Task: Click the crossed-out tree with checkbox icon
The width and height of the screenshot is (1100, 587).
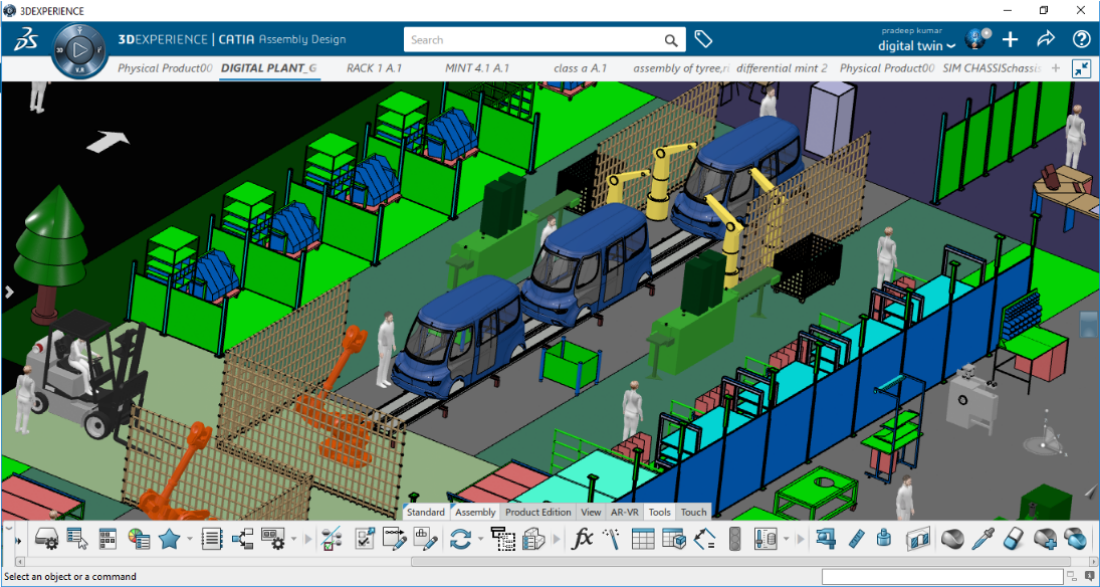Action: point(331,539)
